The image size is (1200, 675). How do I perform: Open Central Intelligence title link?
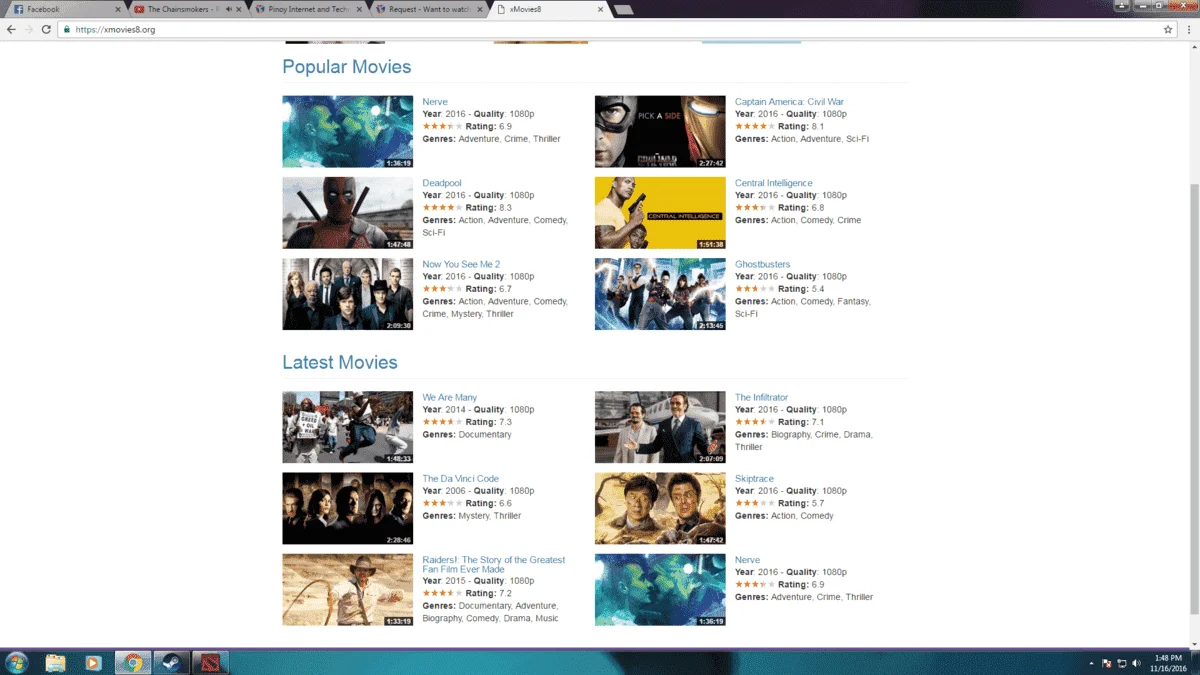point(774,183)
